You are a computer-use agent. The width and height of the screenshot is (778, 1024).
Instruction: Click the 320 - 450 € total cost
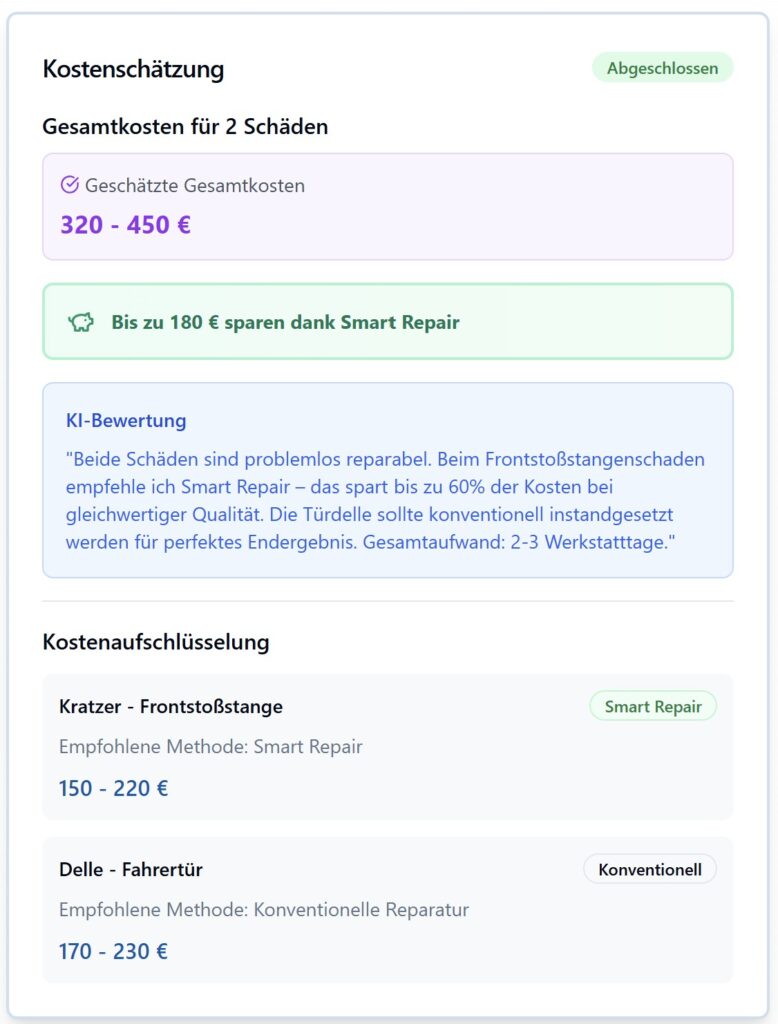pyautogui.click(x=125, y=225)
